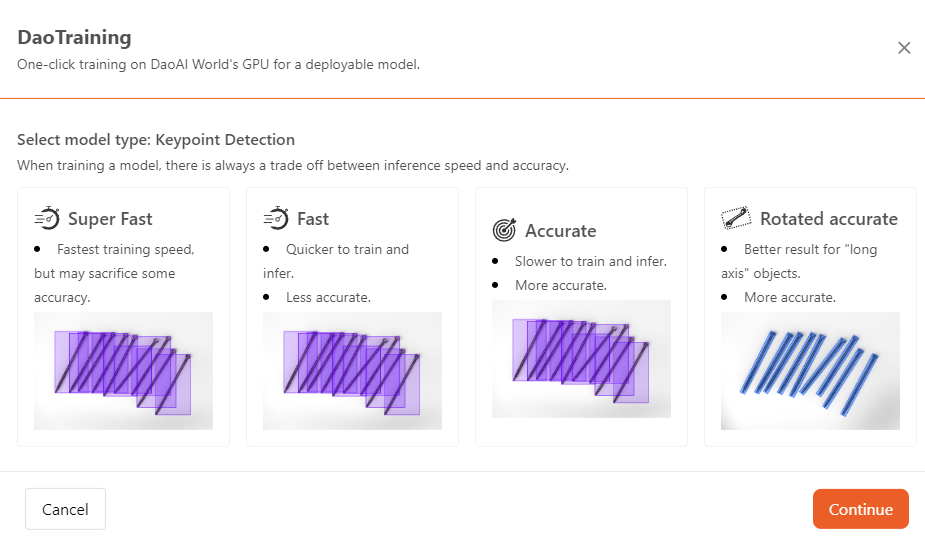This screenshot has height=543, width=925.
Task: Click the 'Less accurate.' bullet text
Action: tap(328, 297)
